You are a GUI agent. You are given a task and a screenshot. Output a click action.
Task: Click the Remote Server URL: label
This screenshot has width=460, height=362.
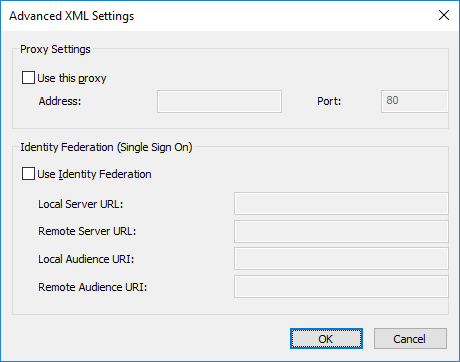87,231
